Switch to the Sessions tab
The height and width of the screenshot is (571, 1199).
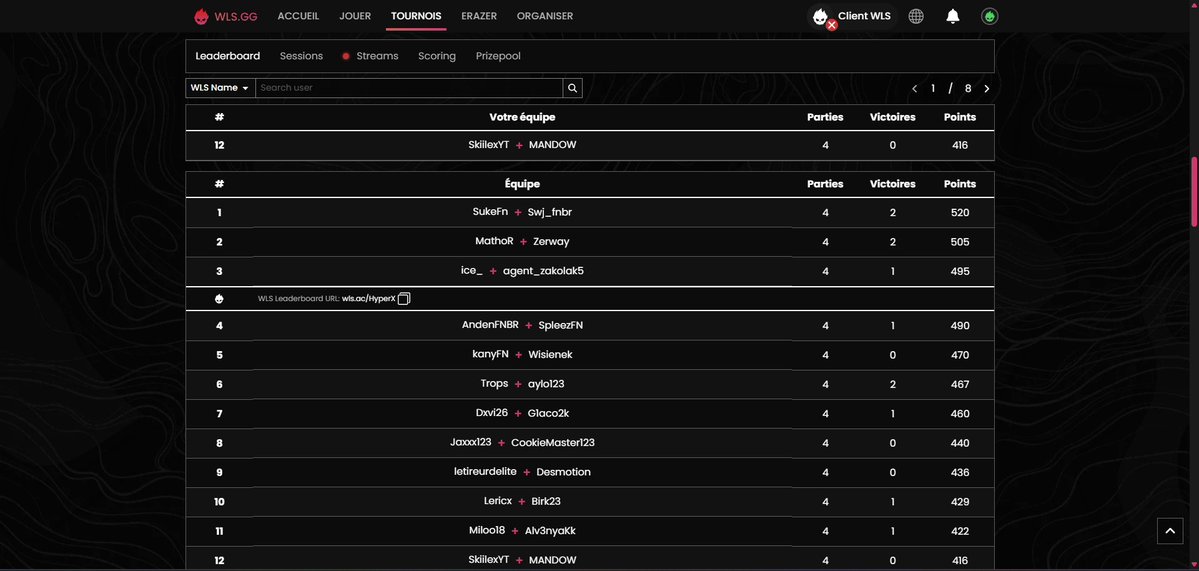tap(301, 56)
